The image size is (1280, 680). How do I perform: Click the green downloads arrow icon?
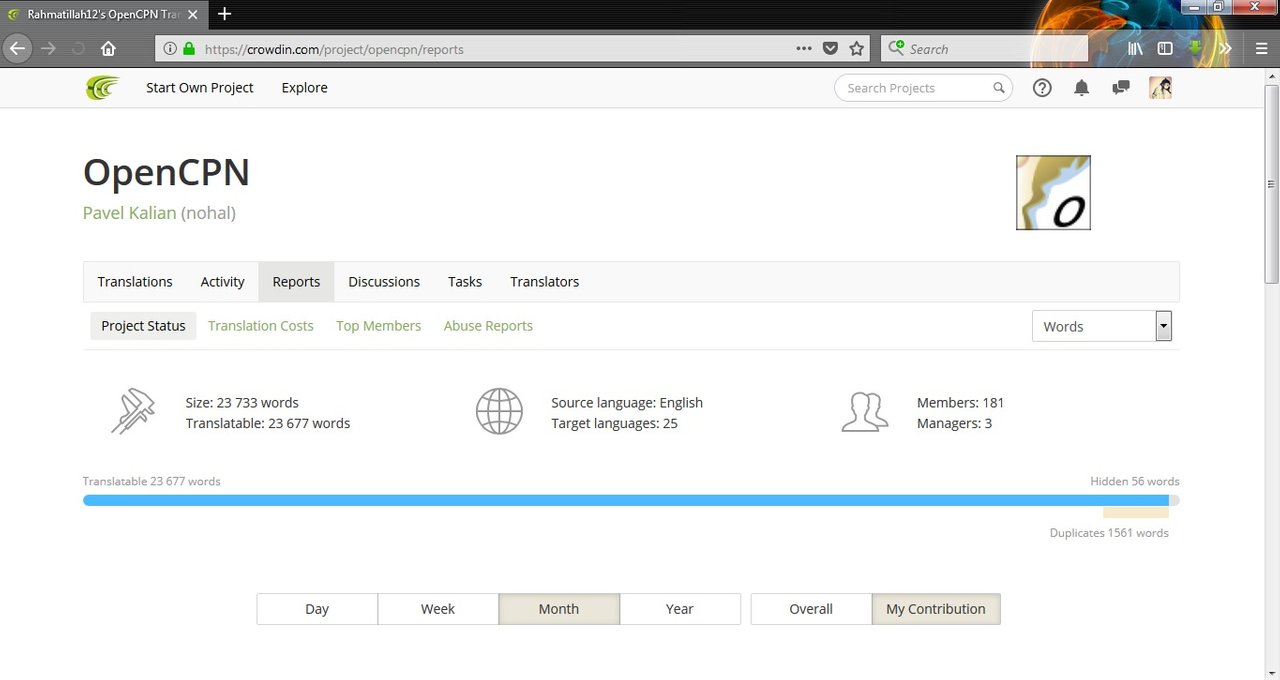tap(1194, 48)
